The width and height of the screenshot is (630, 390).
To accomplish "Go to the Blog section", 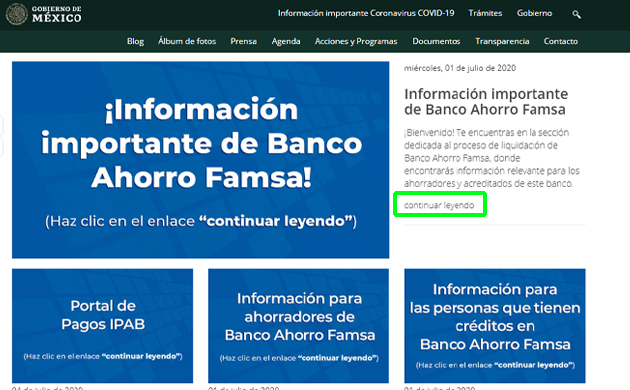I will [x=135, y=41].
